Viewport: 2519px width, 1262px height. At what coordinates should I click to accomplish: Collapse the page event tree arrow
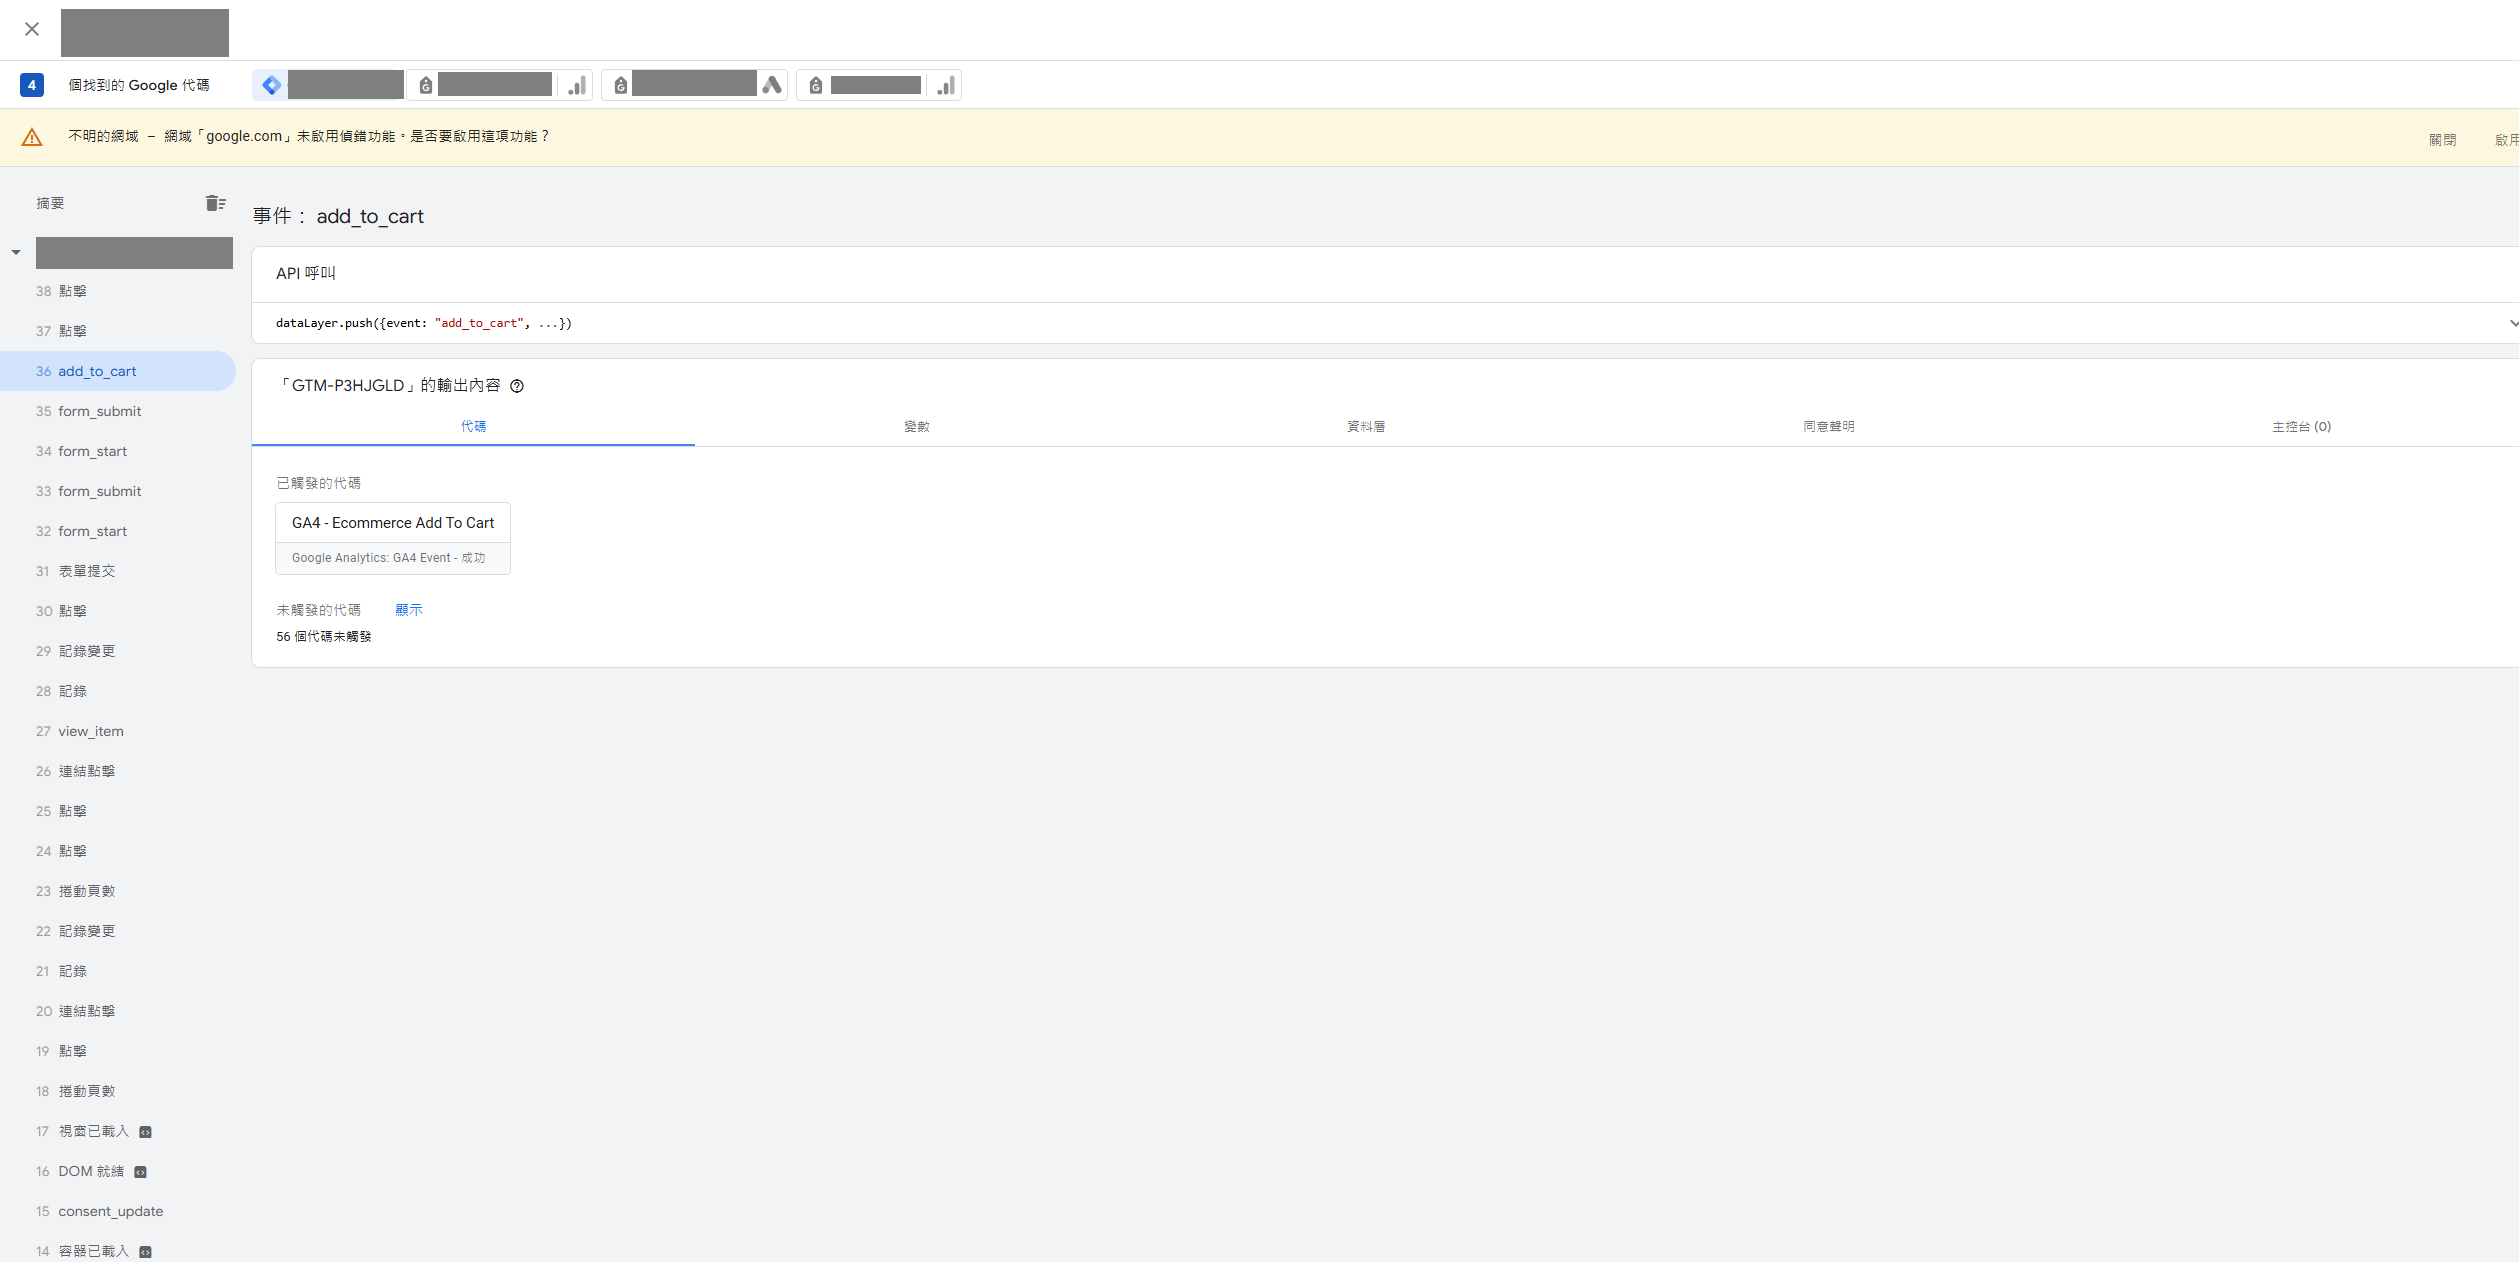click(x=16, y=252)
